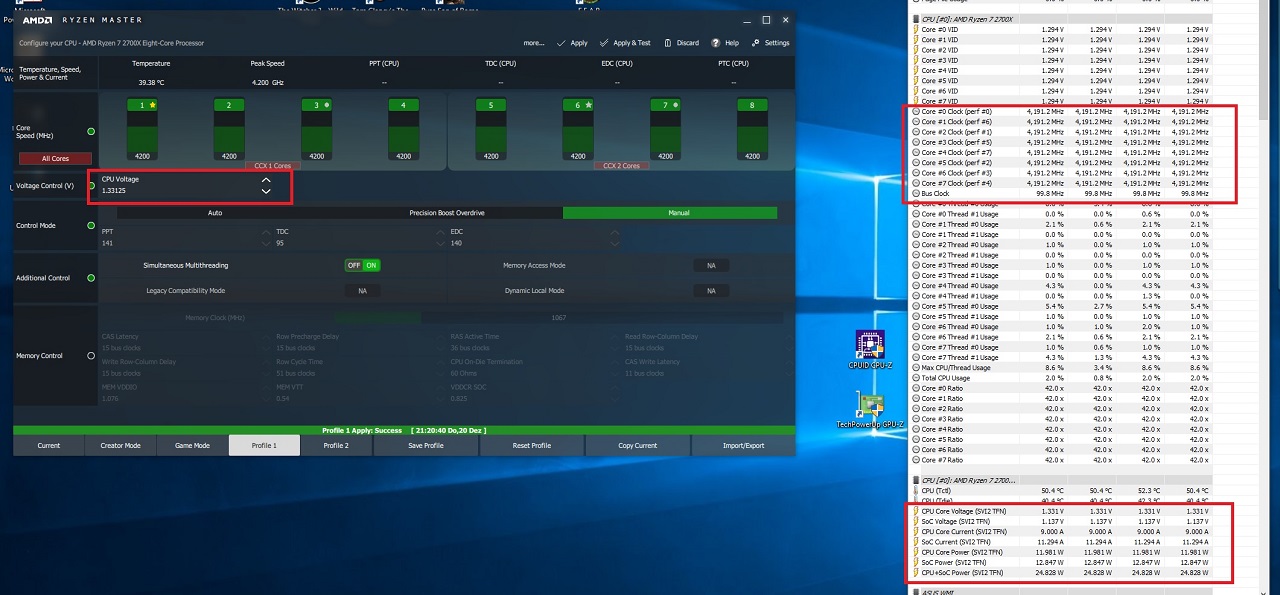Click the Save Profile button

(426, 446)
